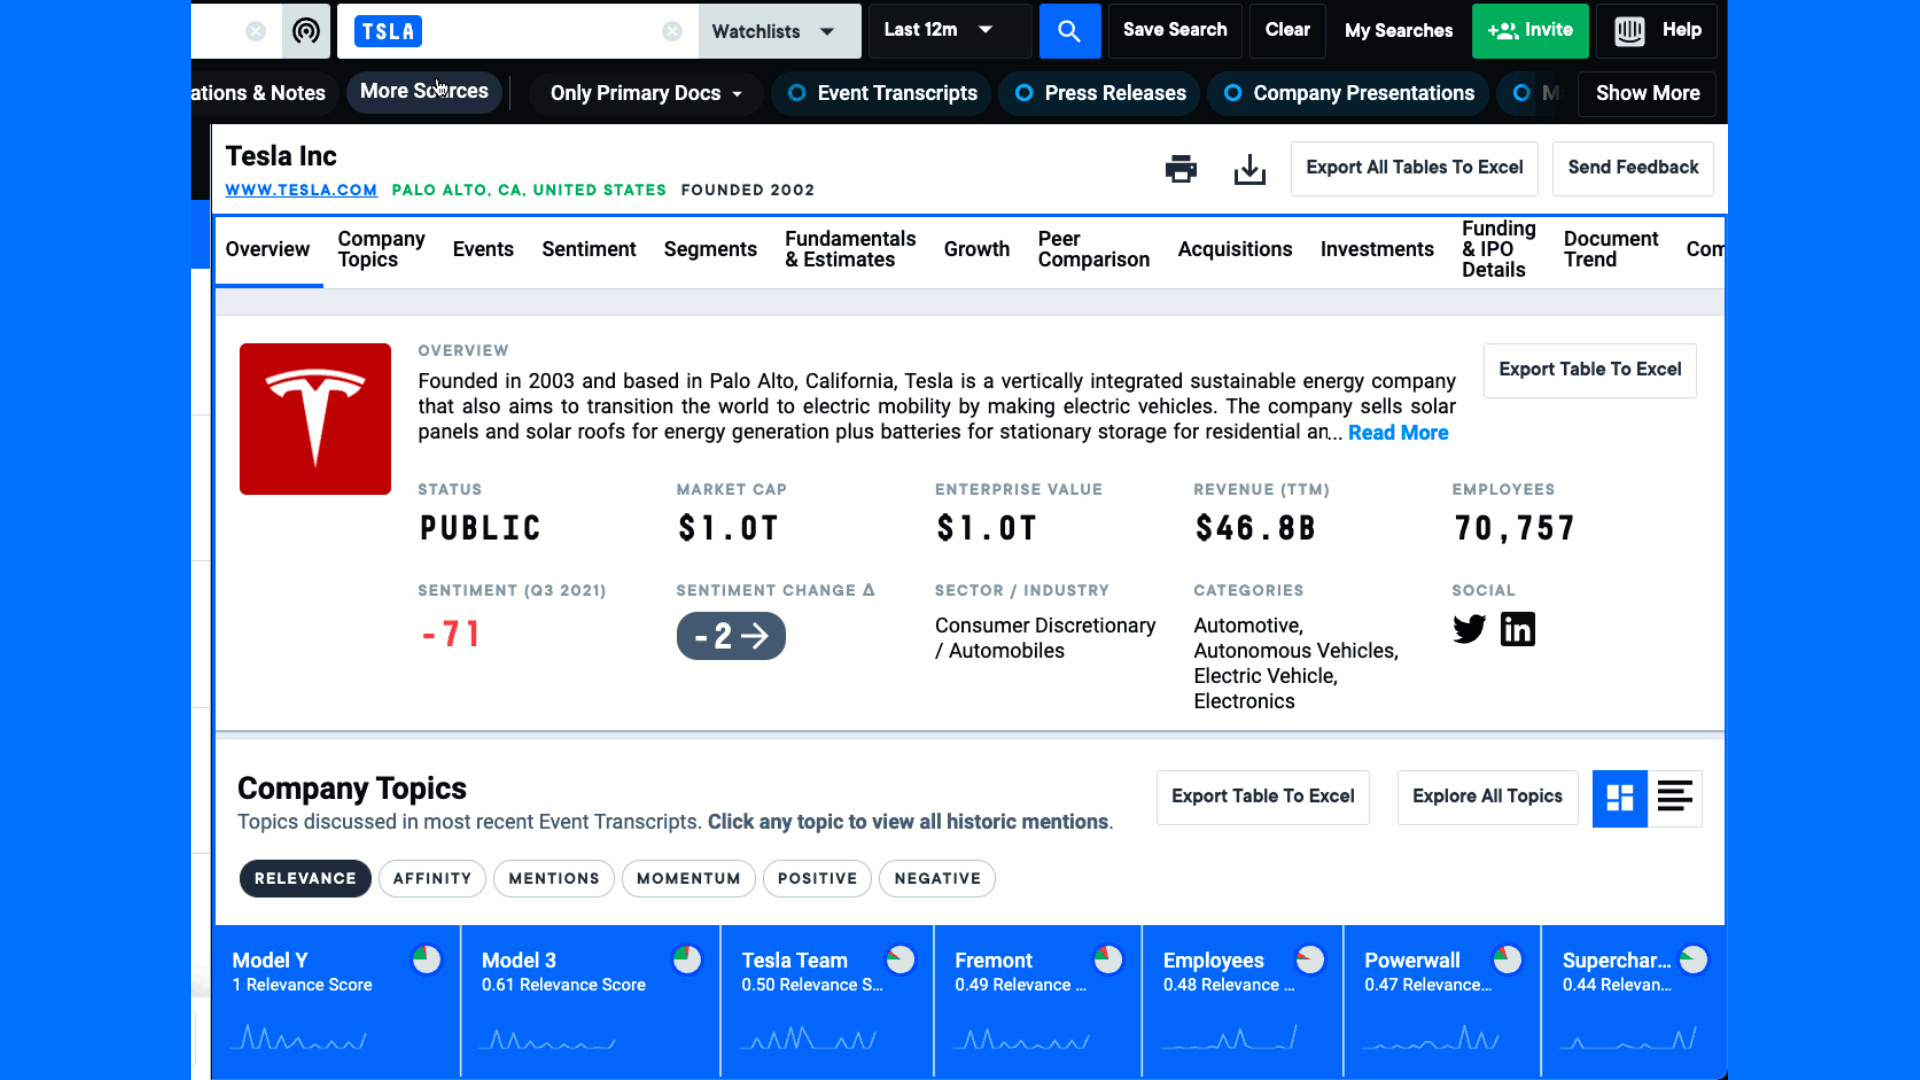
Task: Click Show More document filters
Action: tap(1647, 93)
